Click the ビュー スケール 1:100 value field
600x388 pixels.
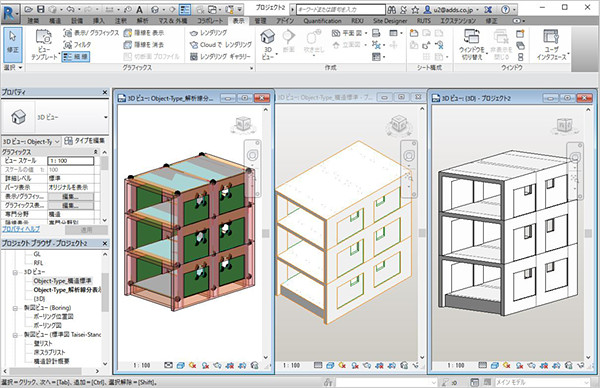point(71,161)
